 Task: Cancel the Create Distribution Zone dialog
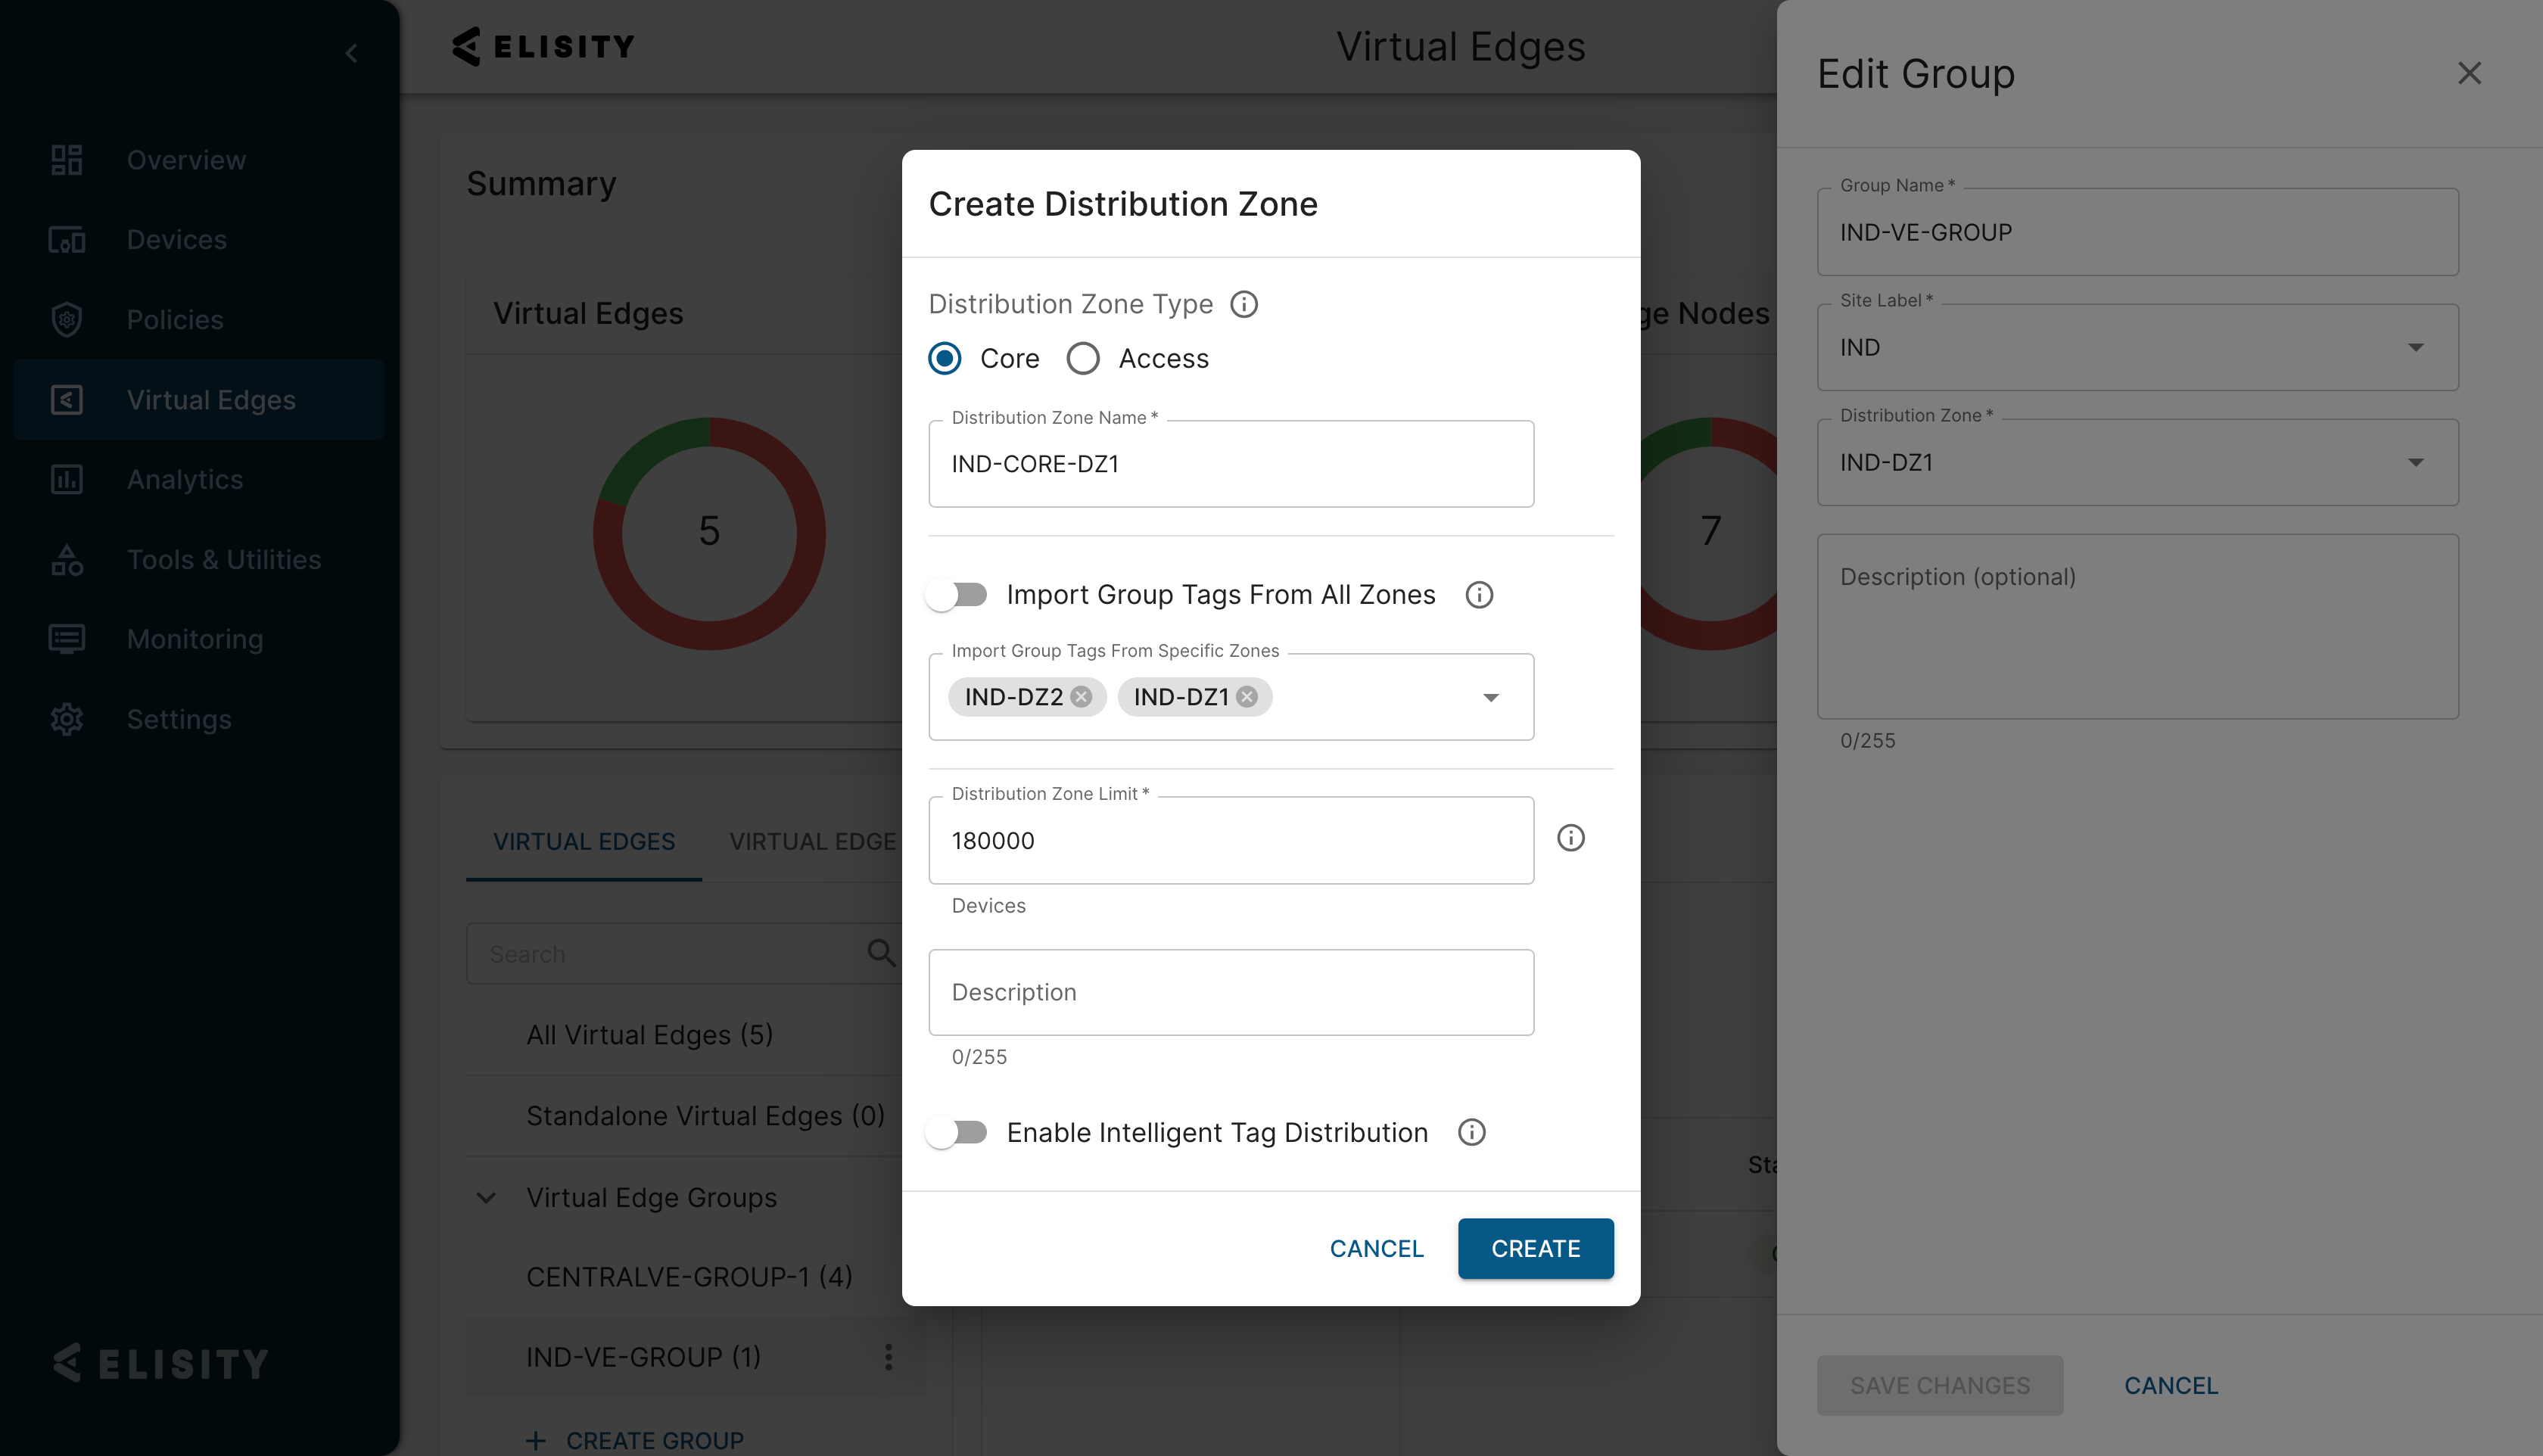click(1376, 1248)
